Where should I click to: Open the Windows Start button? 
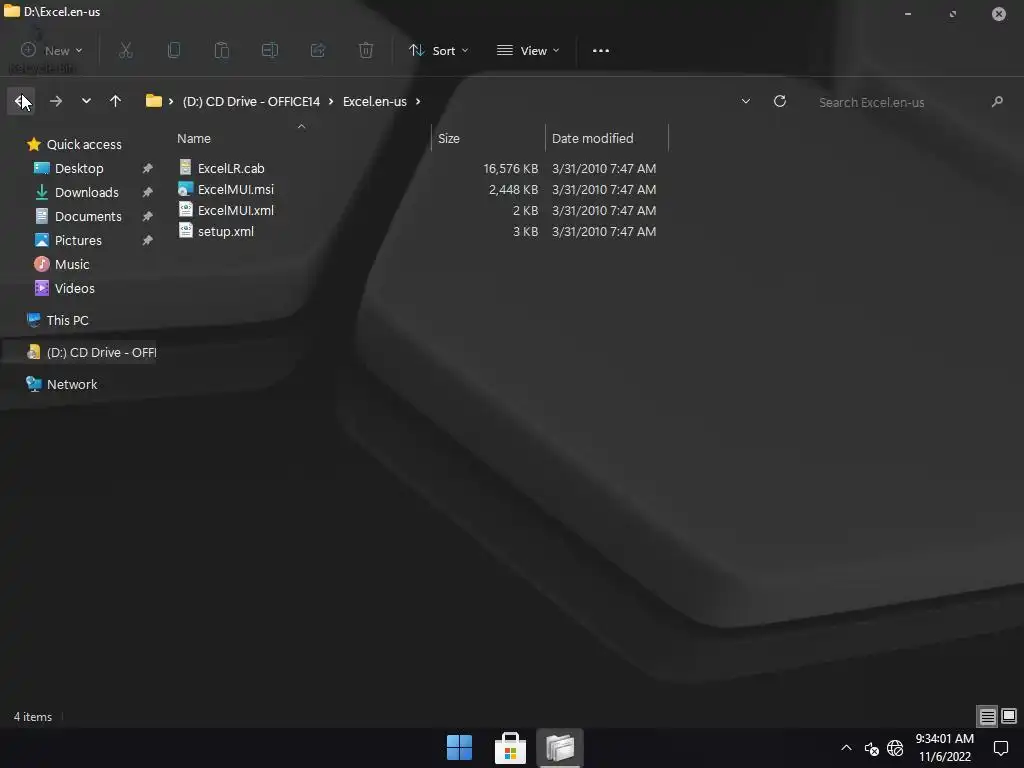click(460, 748)
